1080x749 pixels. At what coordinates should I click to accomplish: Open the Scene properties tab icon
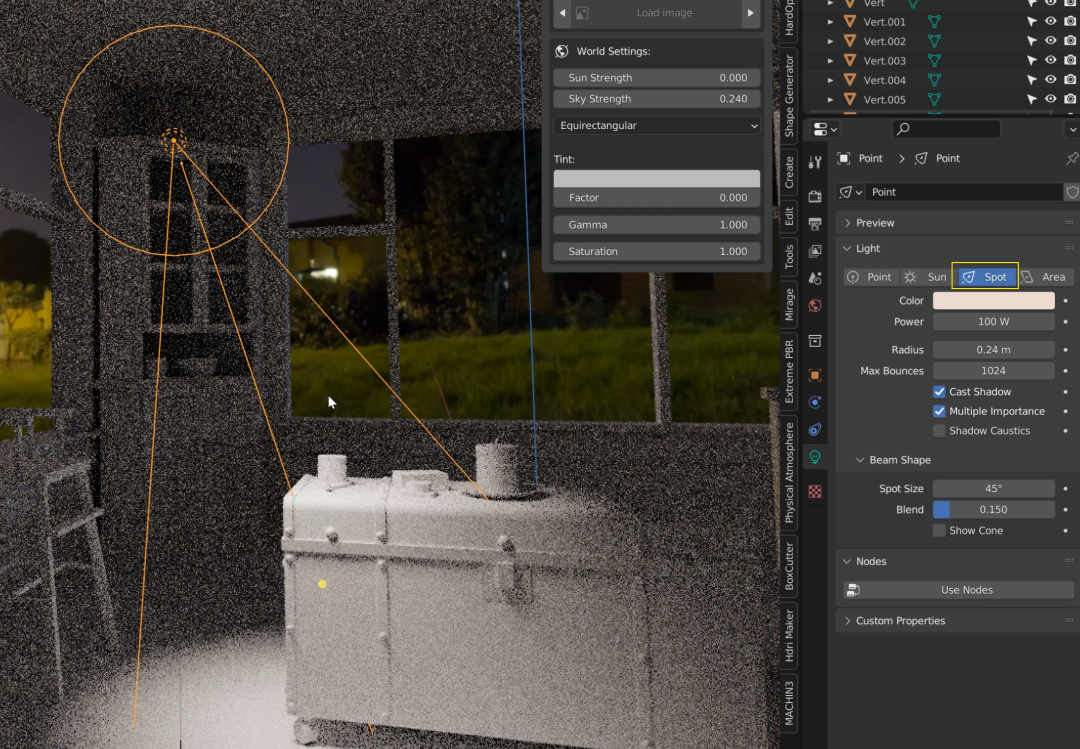[815, 278]
